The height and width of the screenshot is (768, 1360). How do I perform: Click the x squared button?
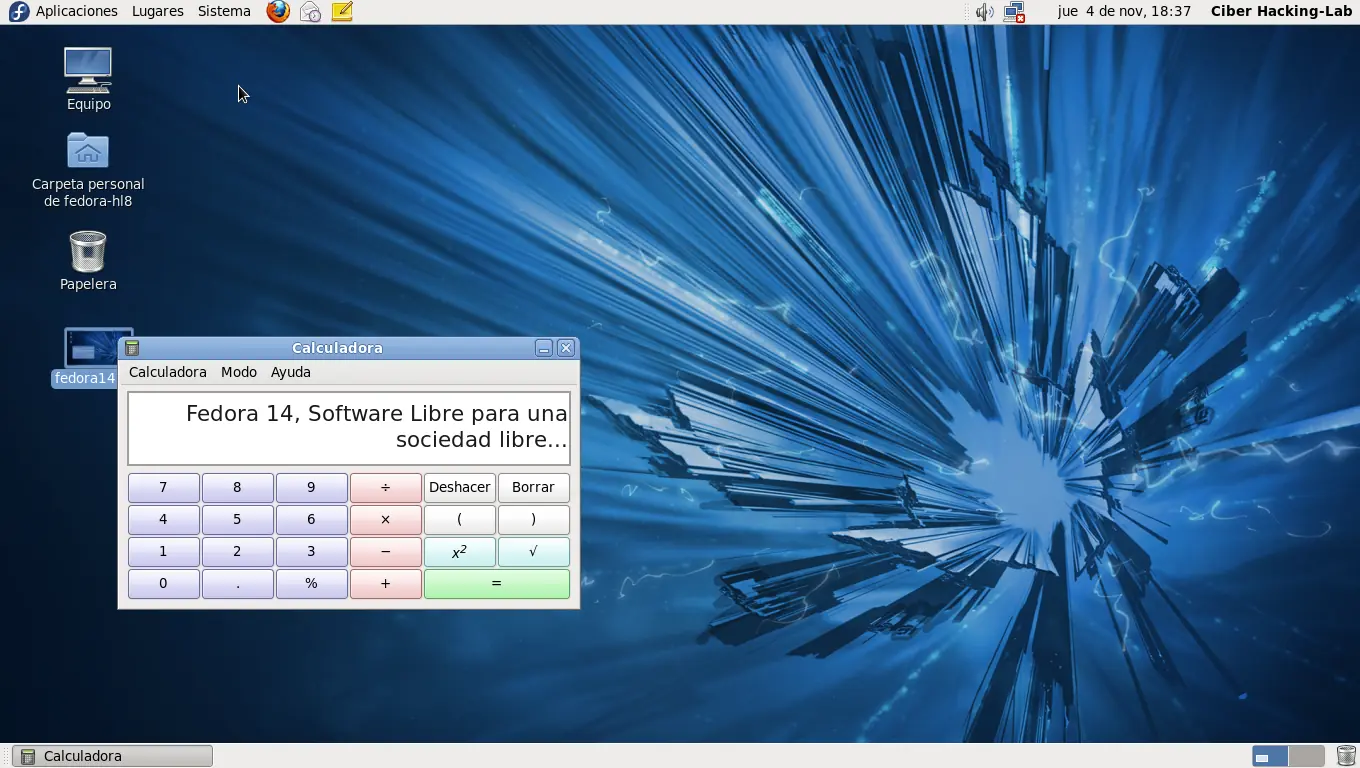click(460, 552)
